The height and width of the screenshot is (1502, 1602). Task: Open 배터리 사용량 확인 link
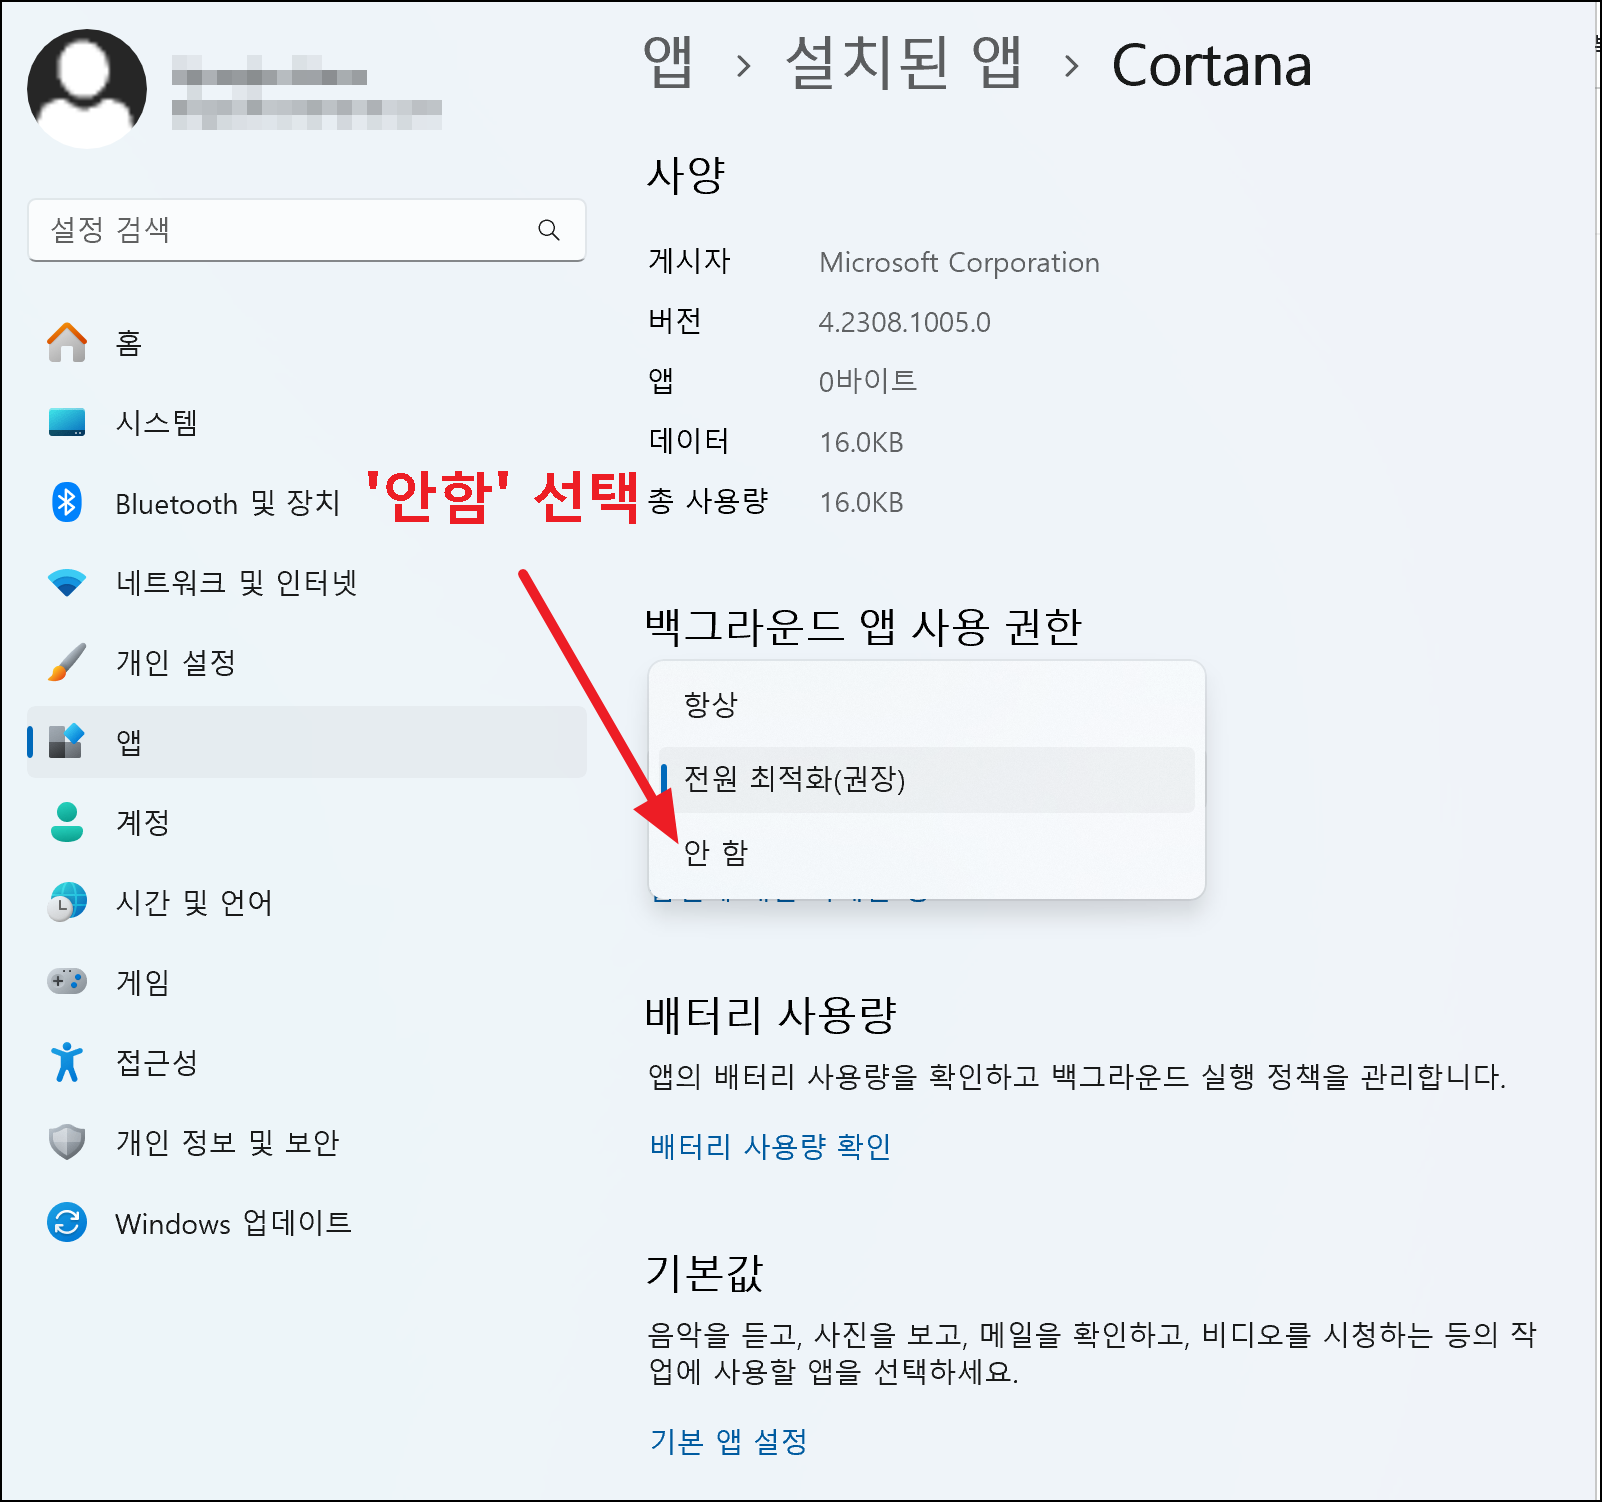pos(770,1146)
